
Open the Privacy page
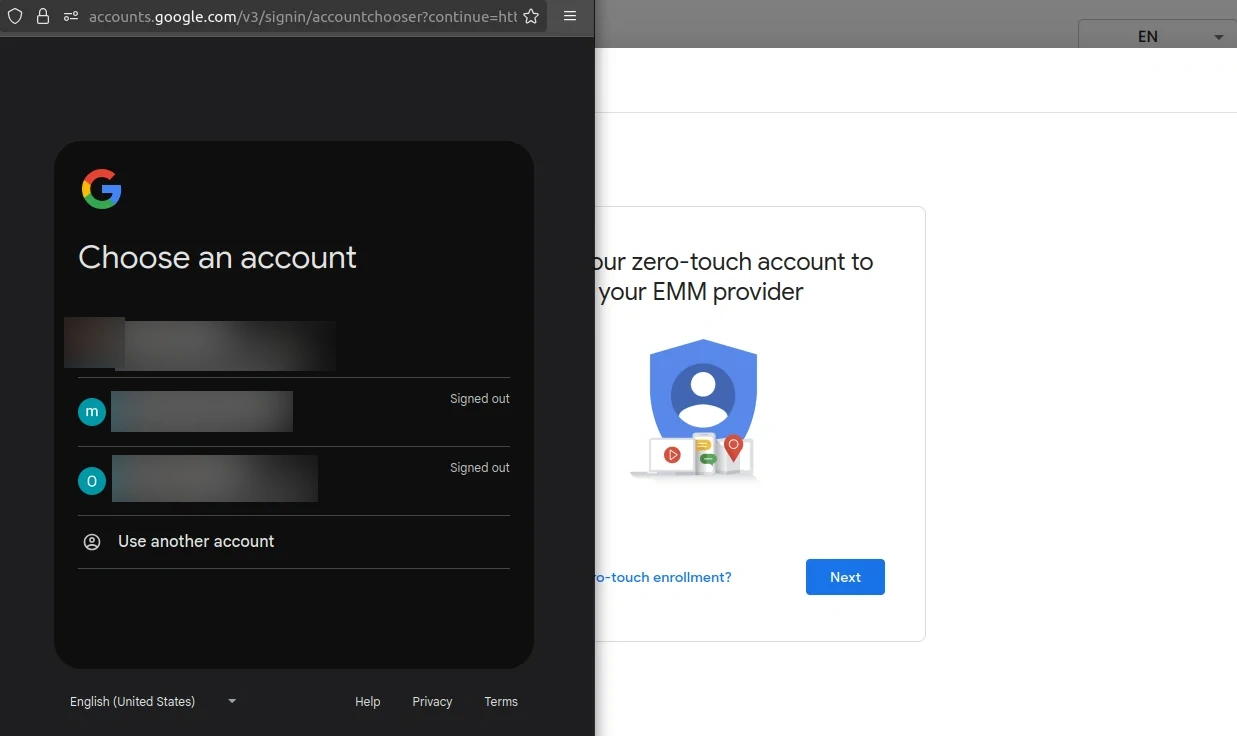432,701
